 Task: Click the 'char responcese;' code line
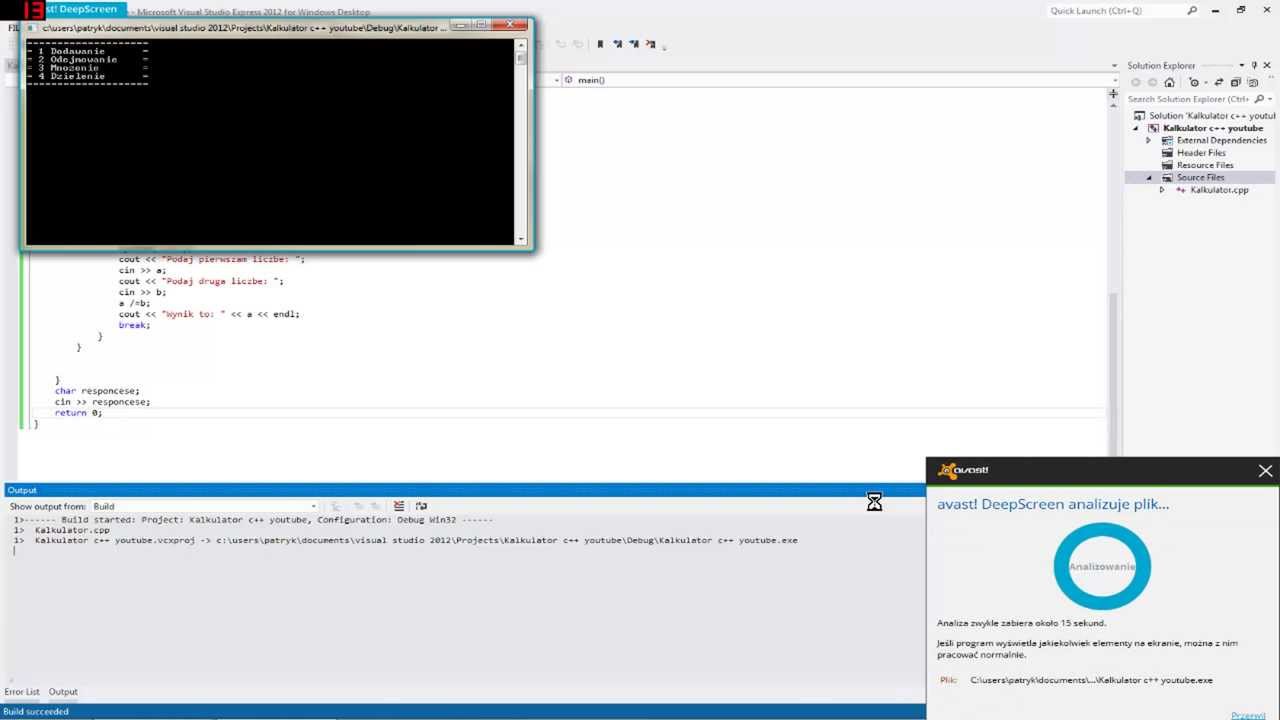tap(97, 391)
